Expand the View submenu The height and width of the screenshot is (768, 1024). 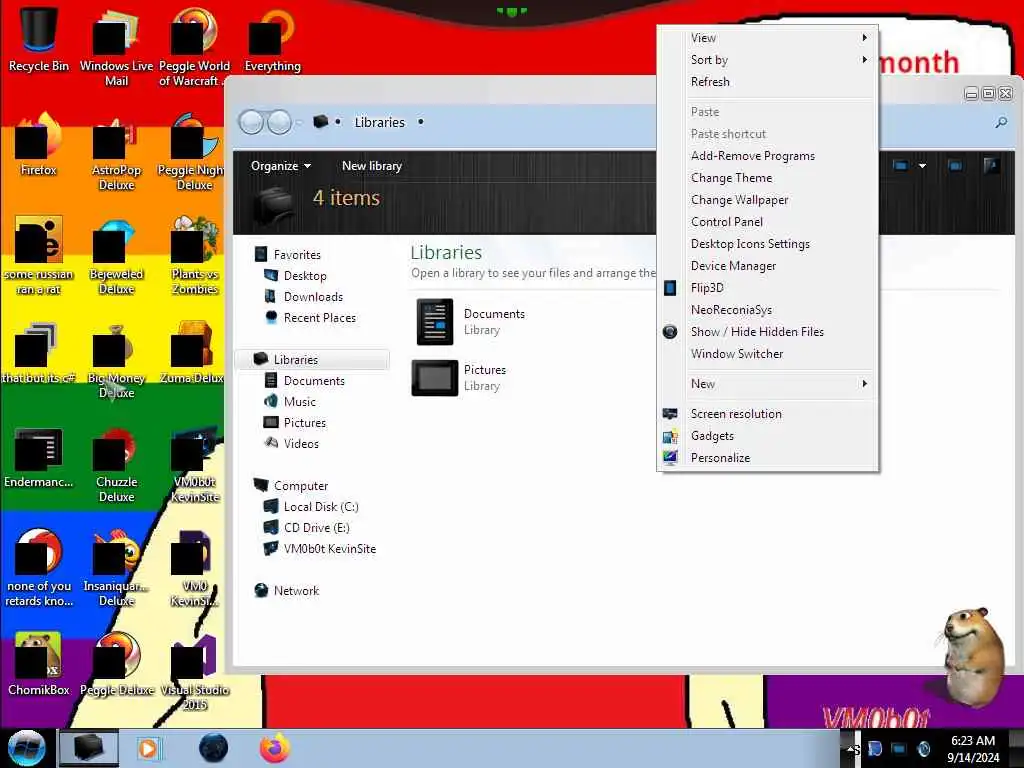(x=767, y=38)
